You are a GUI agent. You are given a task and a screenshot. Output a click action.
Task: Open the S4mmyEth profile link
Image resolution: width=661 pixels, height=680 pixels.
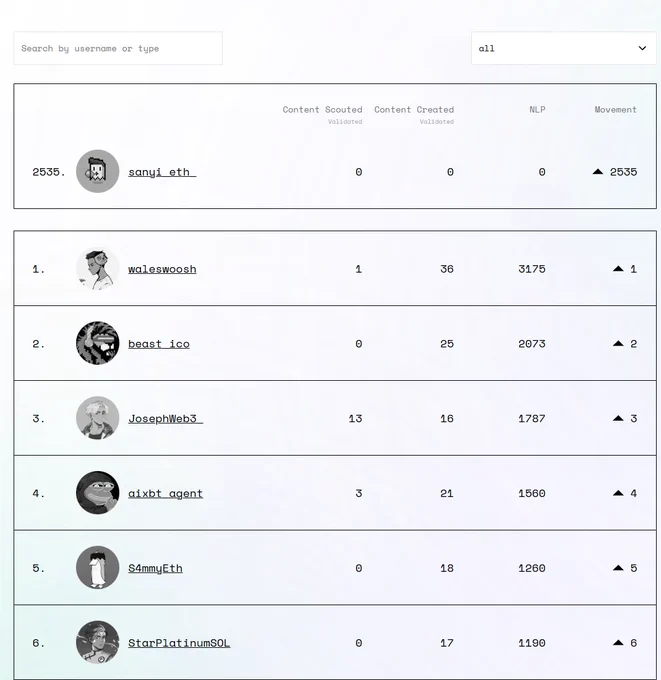[x=155, y=569]
